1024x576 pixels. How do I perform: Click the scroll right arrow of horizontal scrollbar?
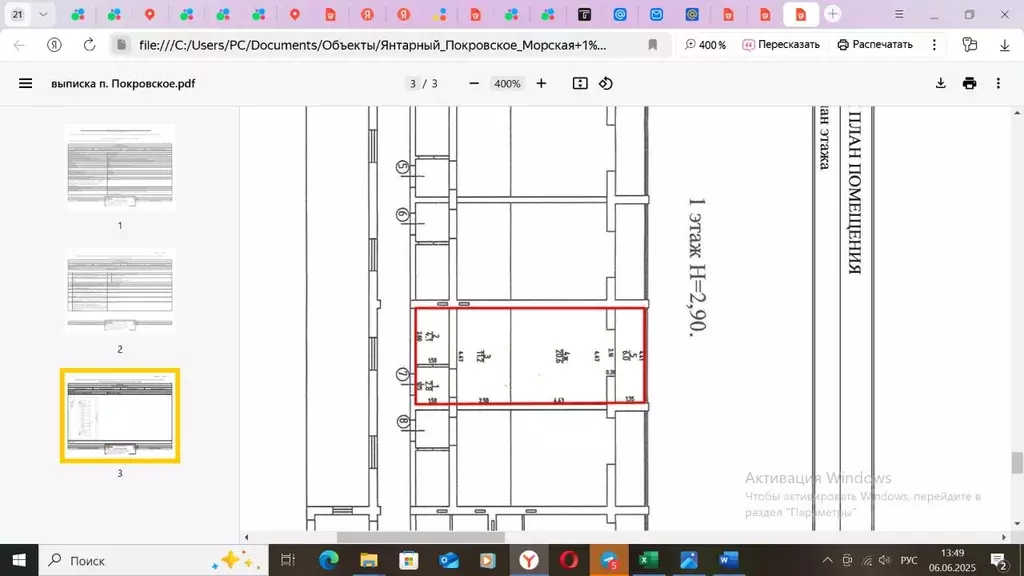(1004, 537)
